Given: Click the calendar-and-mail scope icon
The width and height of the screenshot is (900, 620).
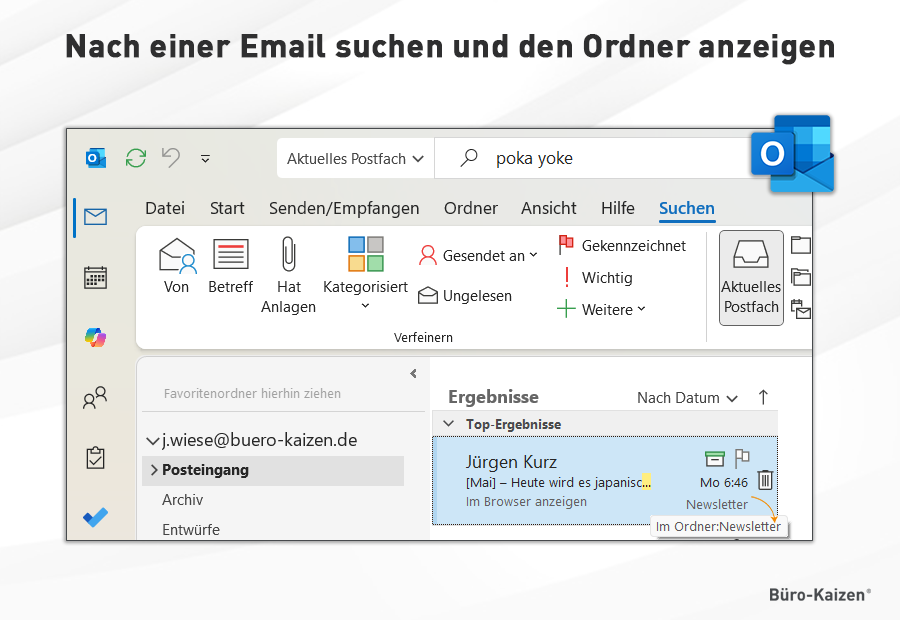Looking at the screenshot, I should click(x=800, y=309).
